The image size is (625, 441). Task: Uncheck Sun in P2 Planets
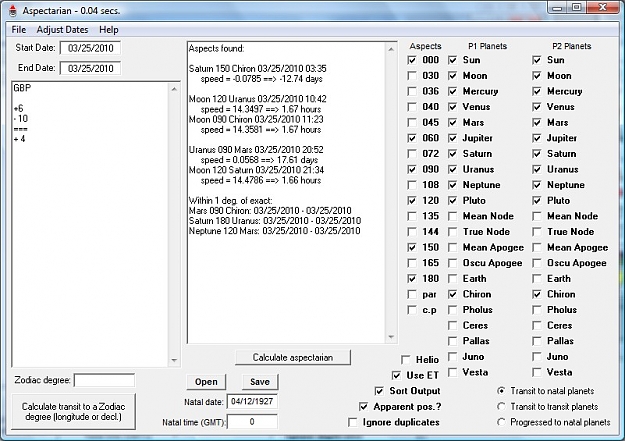(537, 60)
